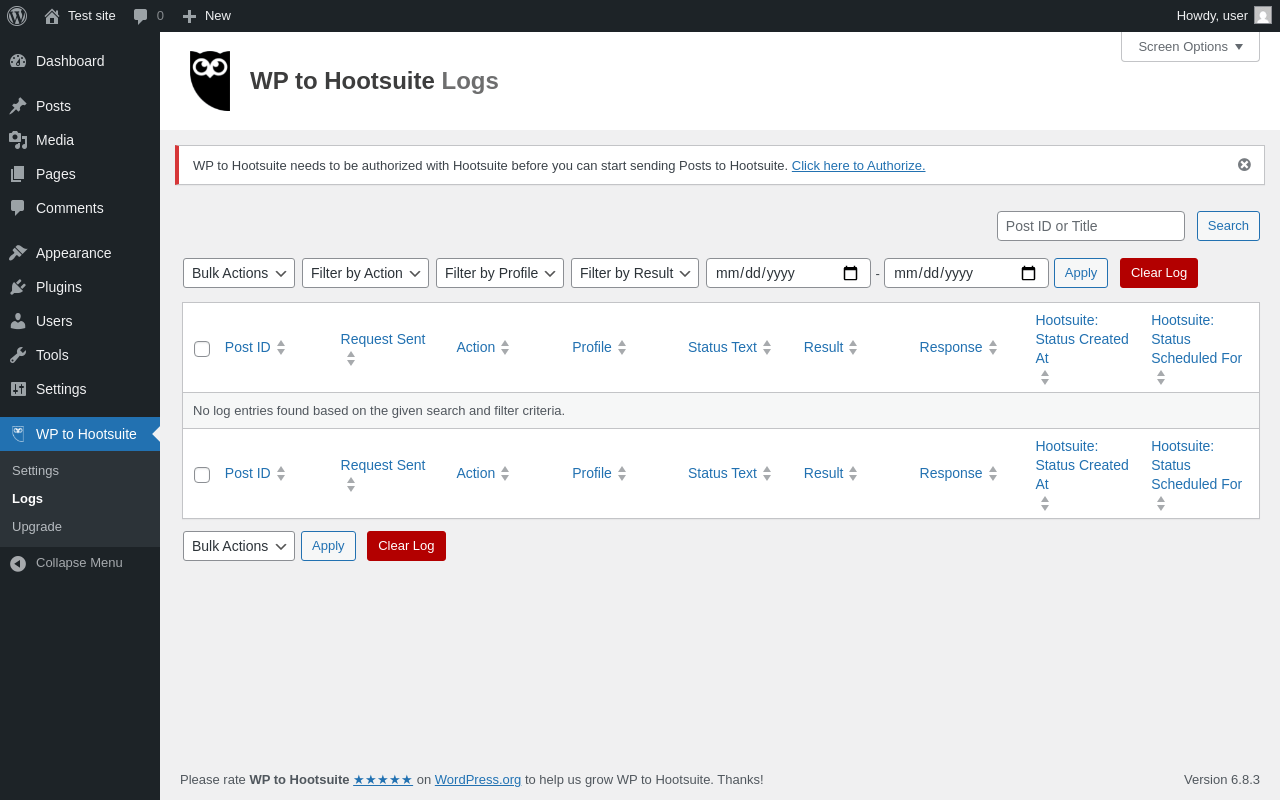
Task: Check select-all box in table footer
Action: click(202, 475)
